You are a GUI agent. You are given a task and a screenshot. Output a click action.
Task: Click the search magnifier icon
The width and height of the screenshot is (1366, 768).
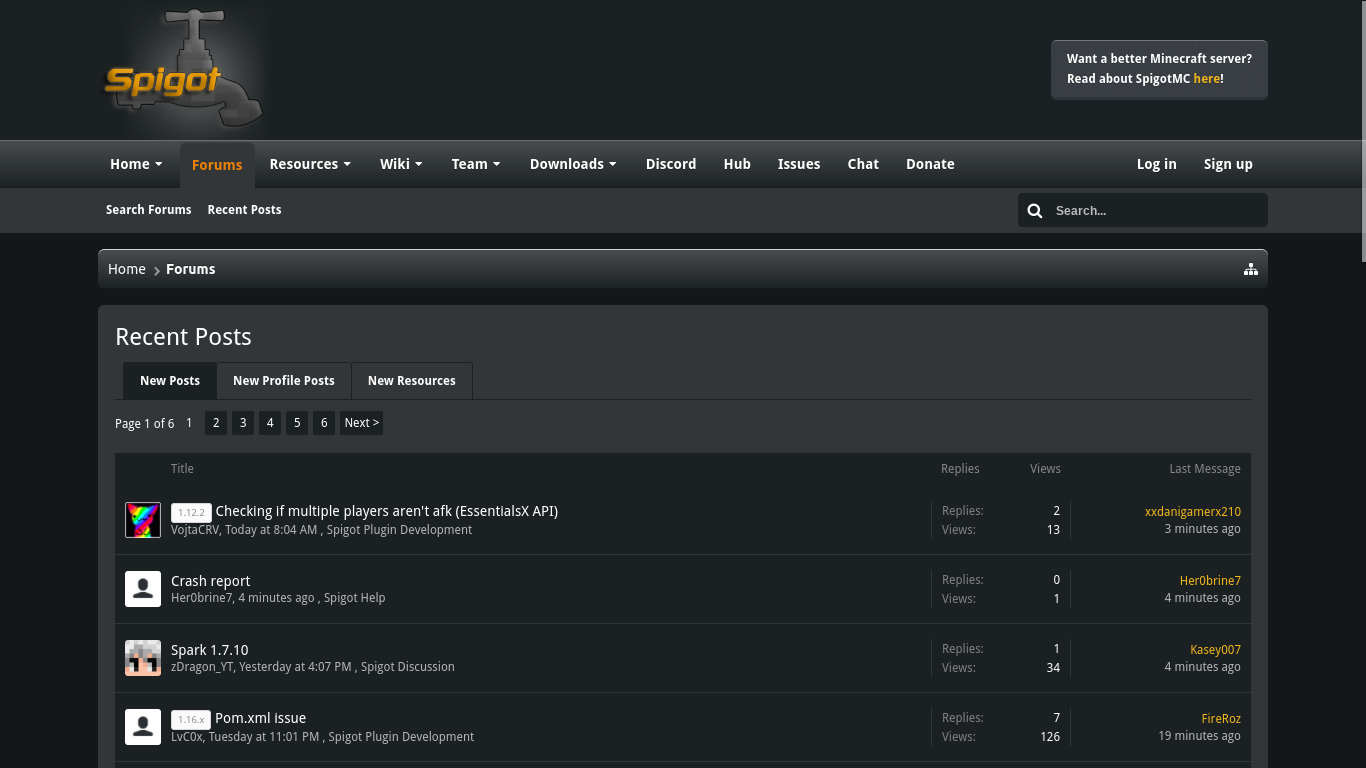pyautogui.click(x=1035, y=210)
